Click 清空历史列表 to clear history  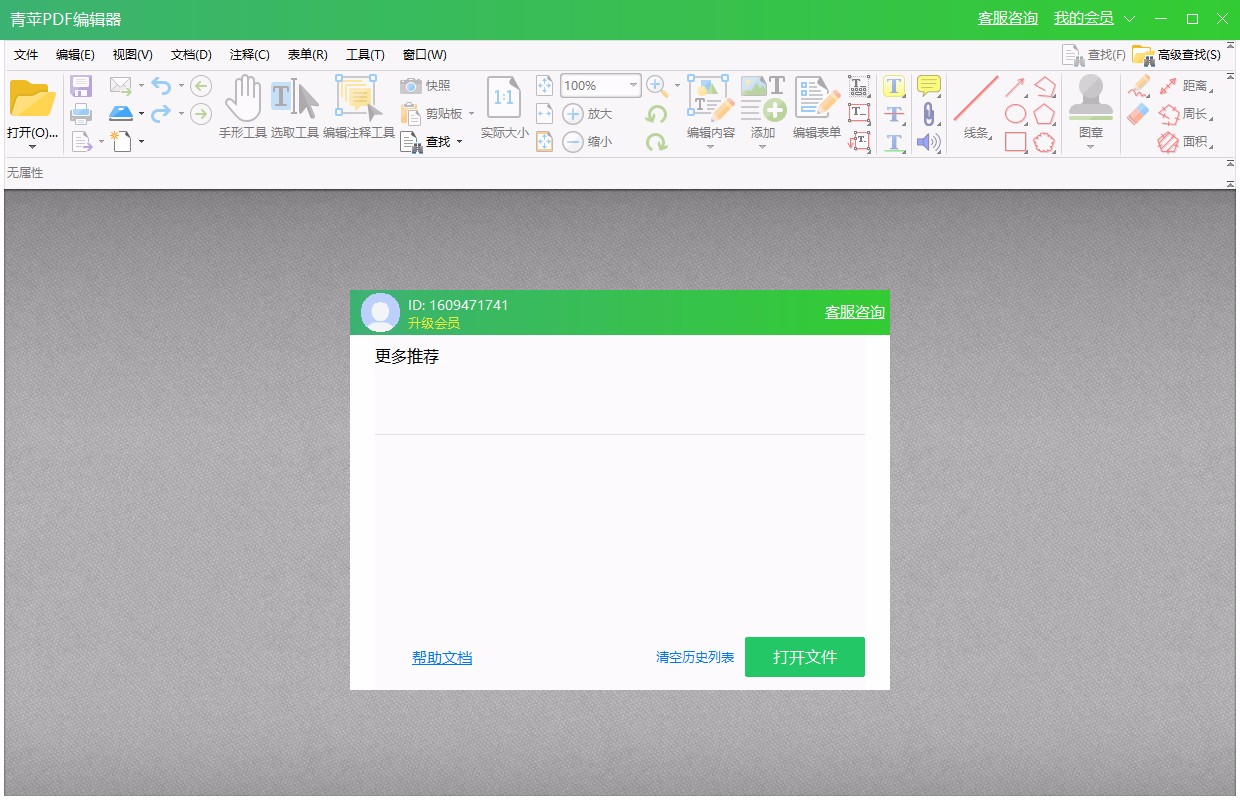click(693, 657)
